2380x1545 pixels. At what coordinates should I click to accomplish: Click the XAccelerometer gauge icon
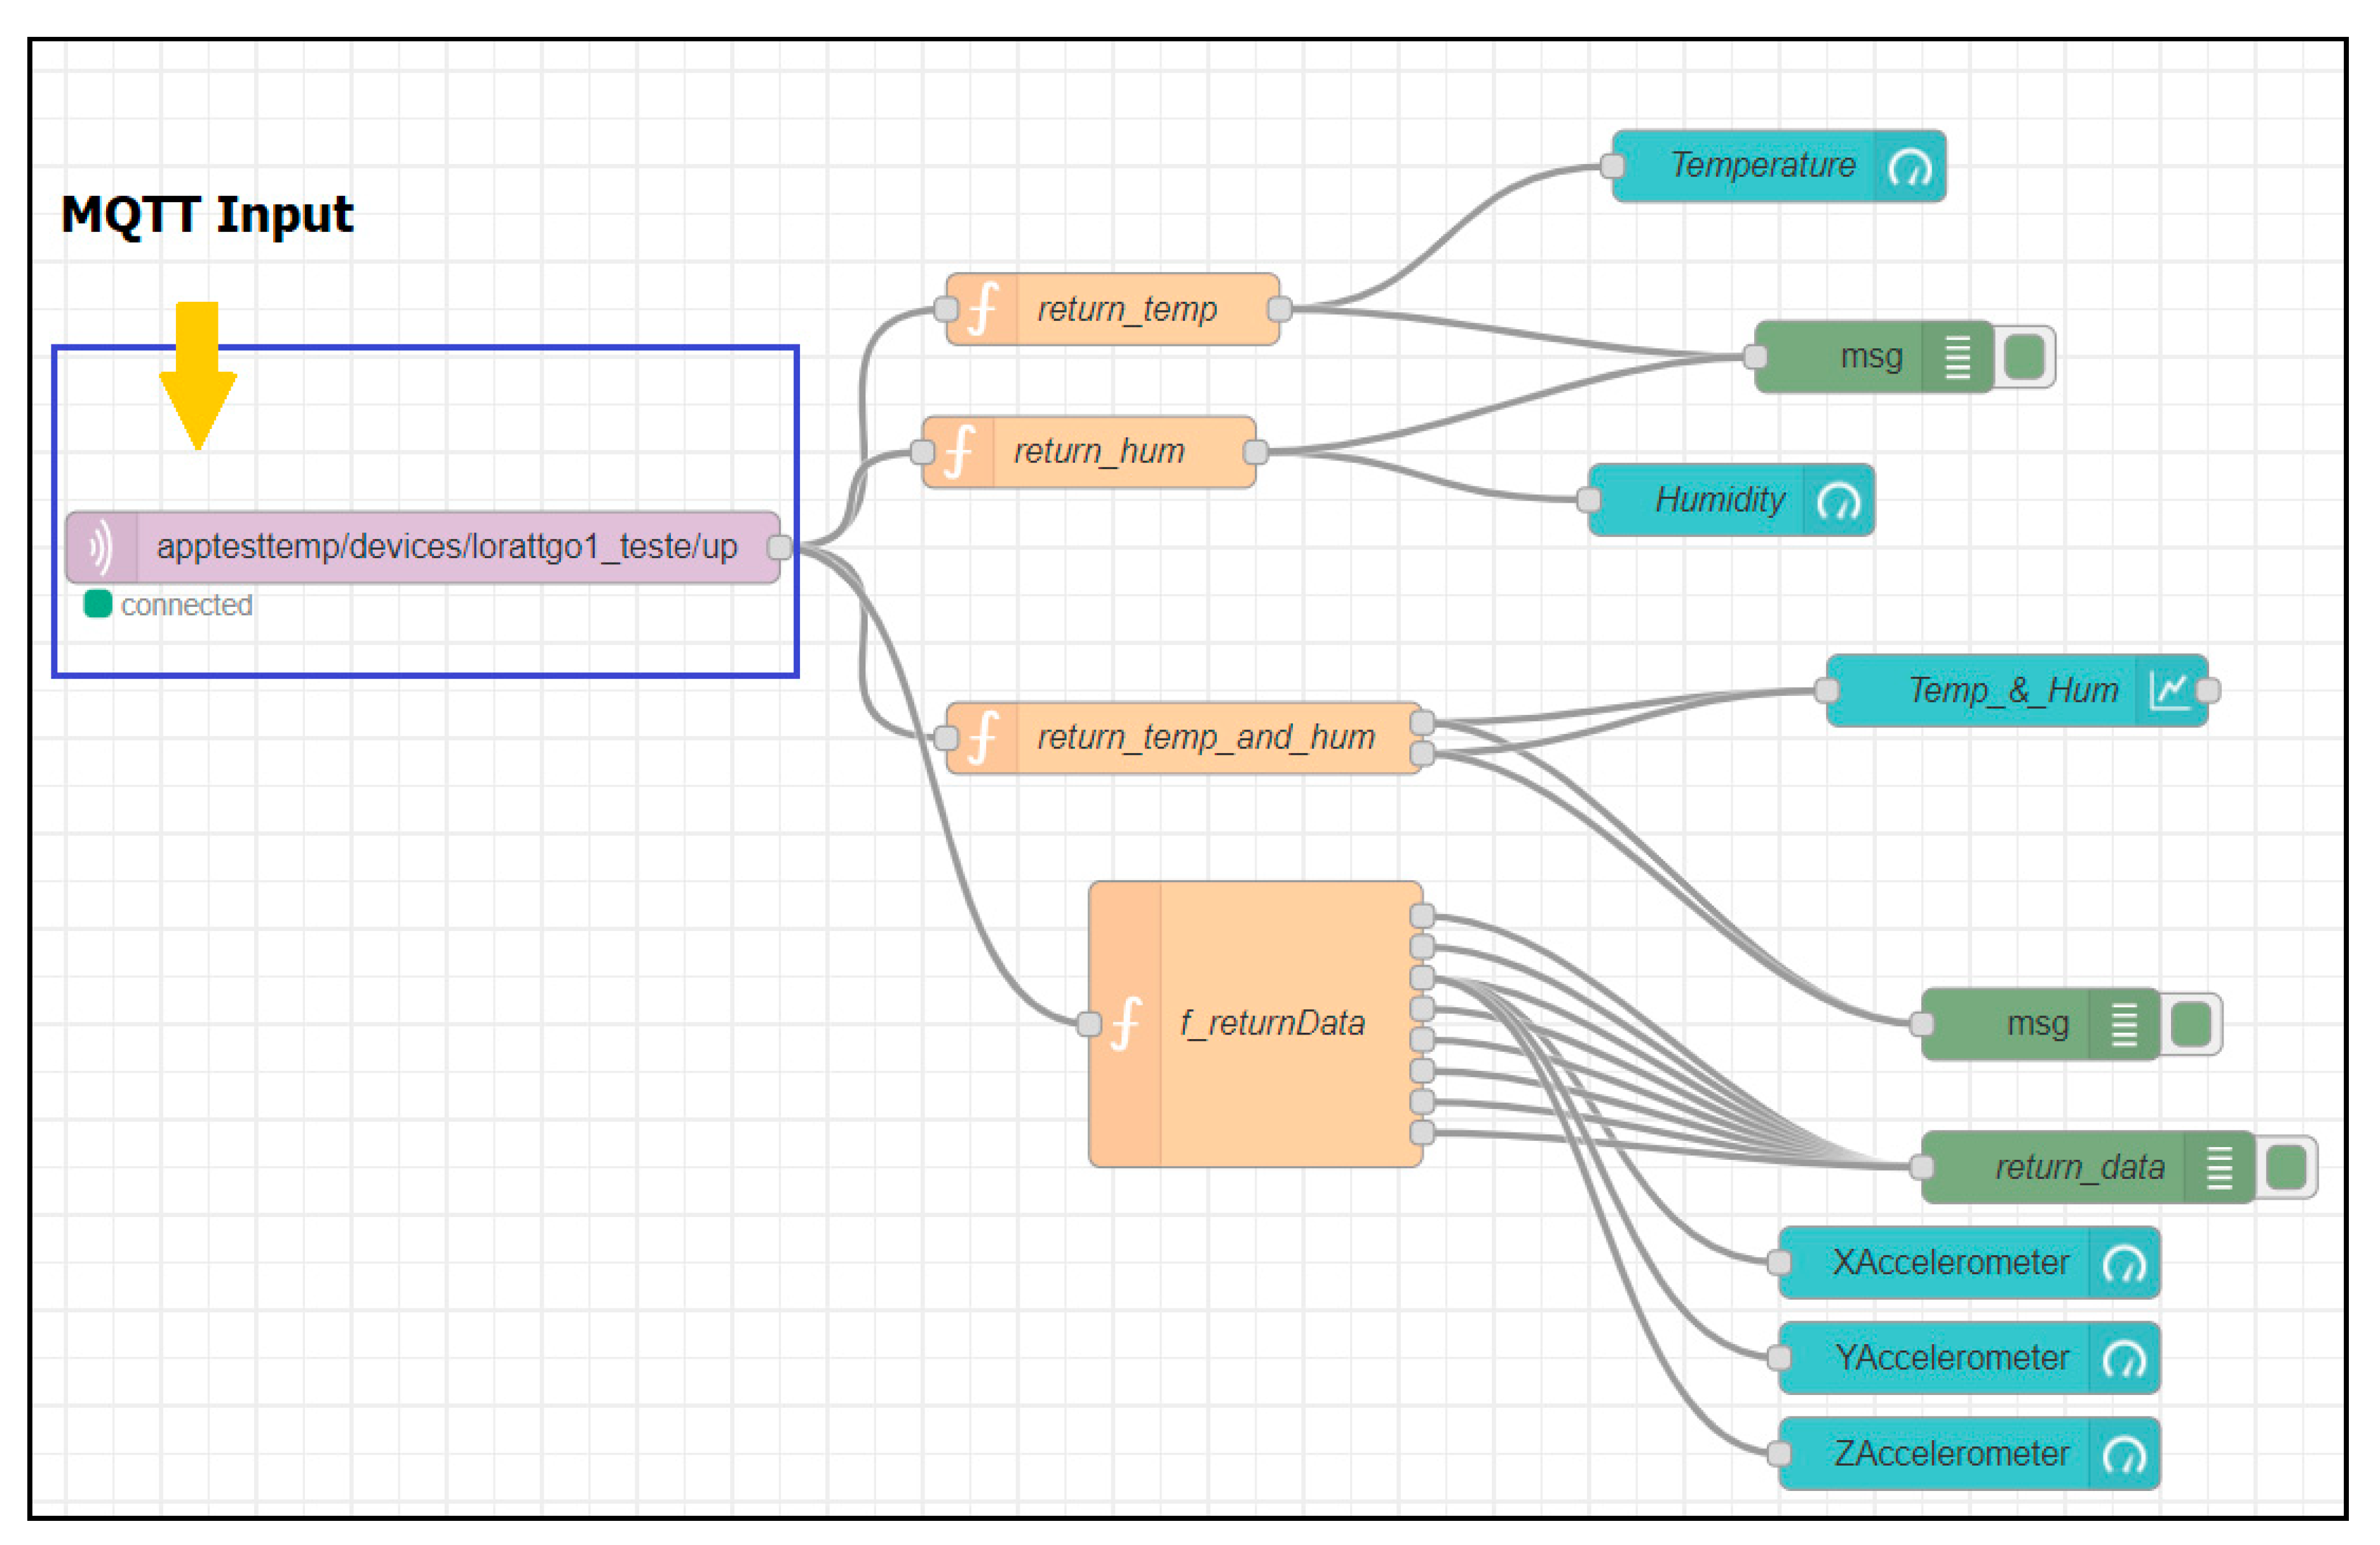[2123, 1263]
